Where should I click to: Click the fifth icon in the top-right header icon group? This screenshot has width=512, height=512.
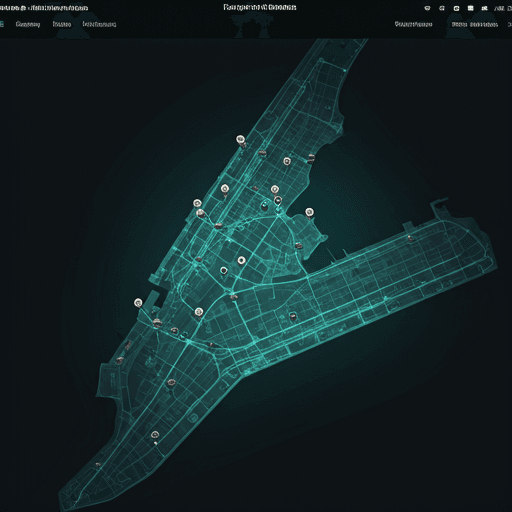click(485, 8)
